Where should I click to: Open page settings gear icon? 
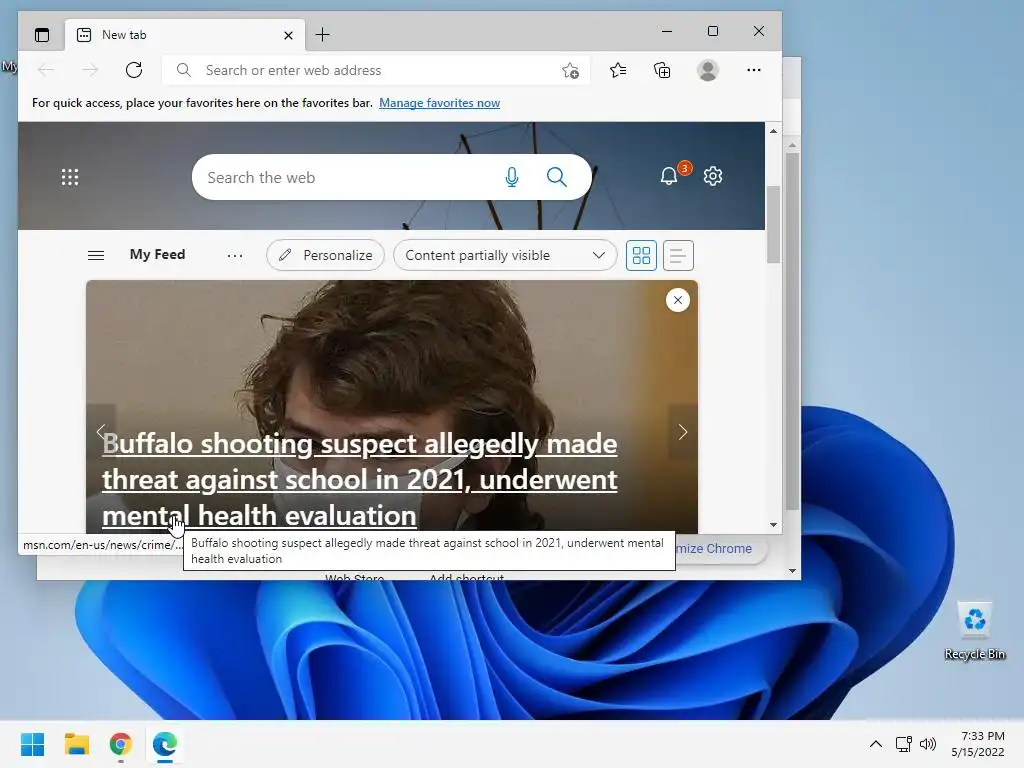coord(713,176)
